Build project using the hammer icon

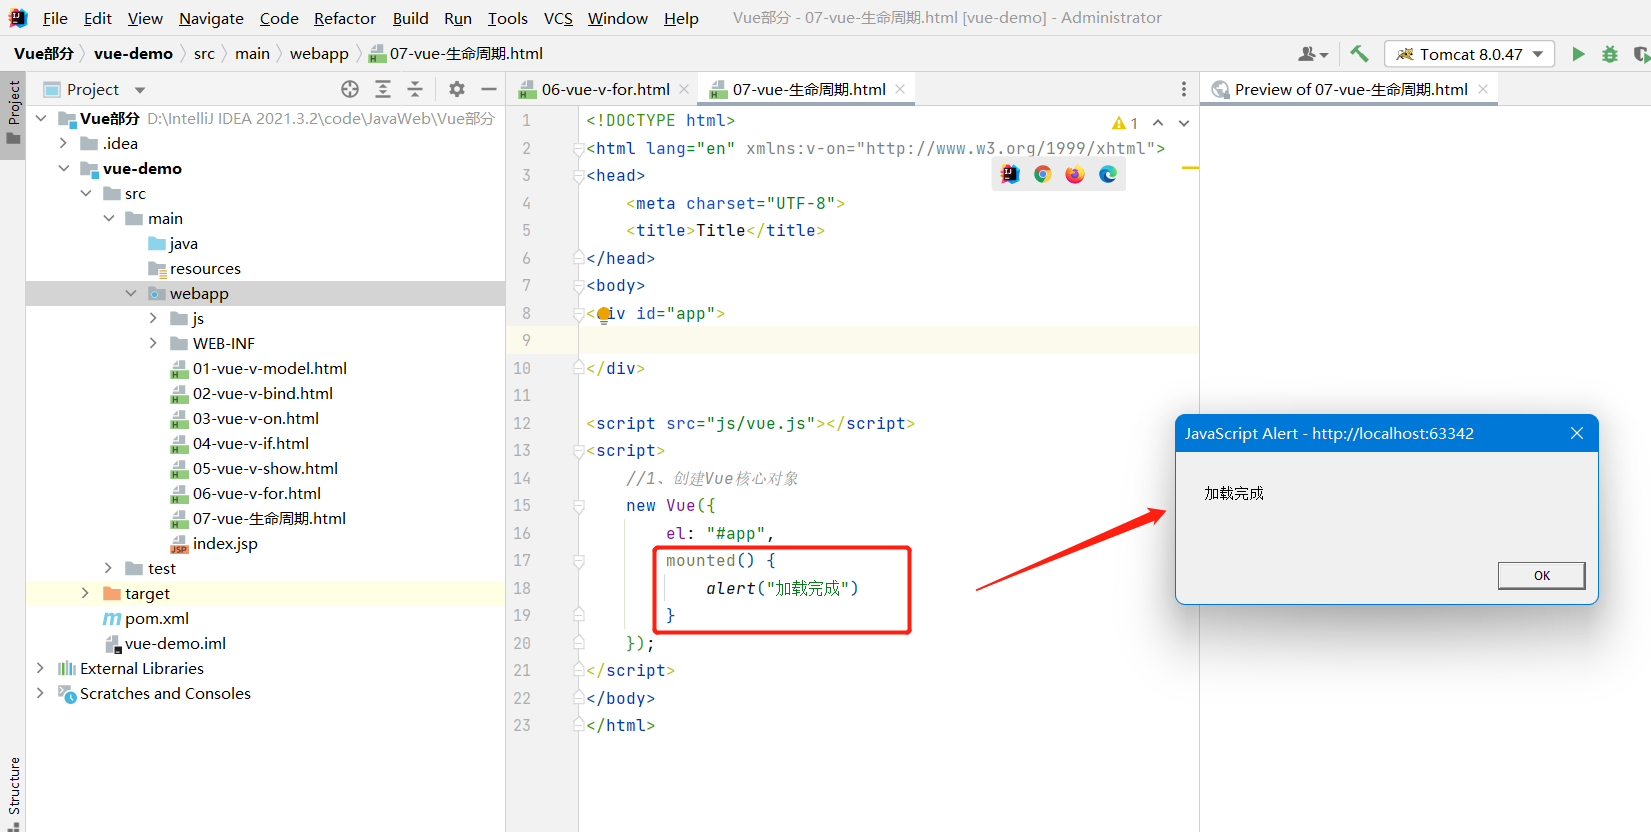[x=1359, y=54]
